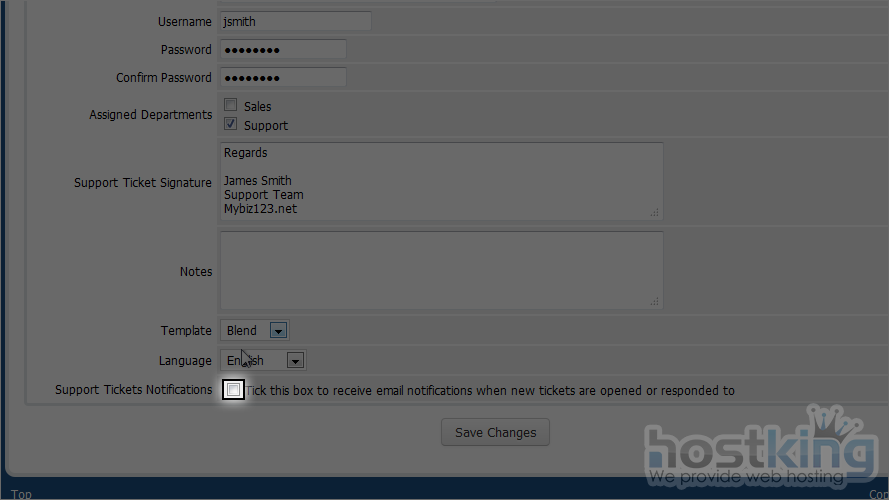Click the empty Notes text area
Image resolution: width=889 pixels, height=500 pixels.
[x=440, y=271]
